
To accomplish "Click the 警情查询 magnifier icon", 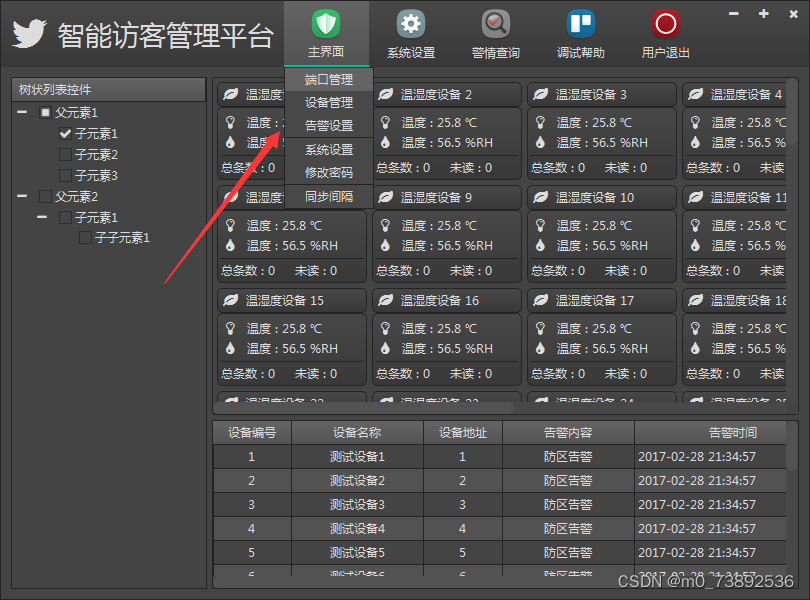I will coord(495,22).
